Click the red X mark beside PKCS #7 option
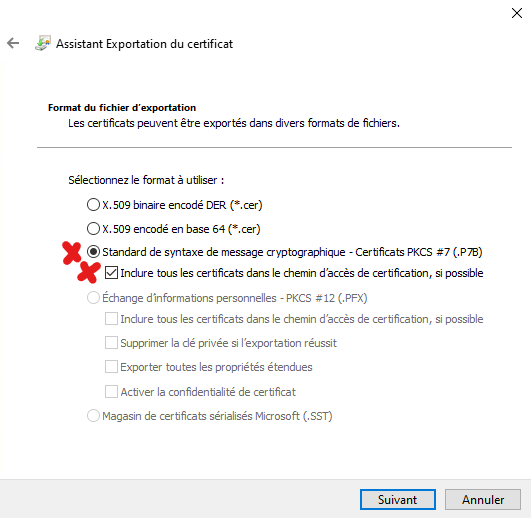 (x=72, y=253)
